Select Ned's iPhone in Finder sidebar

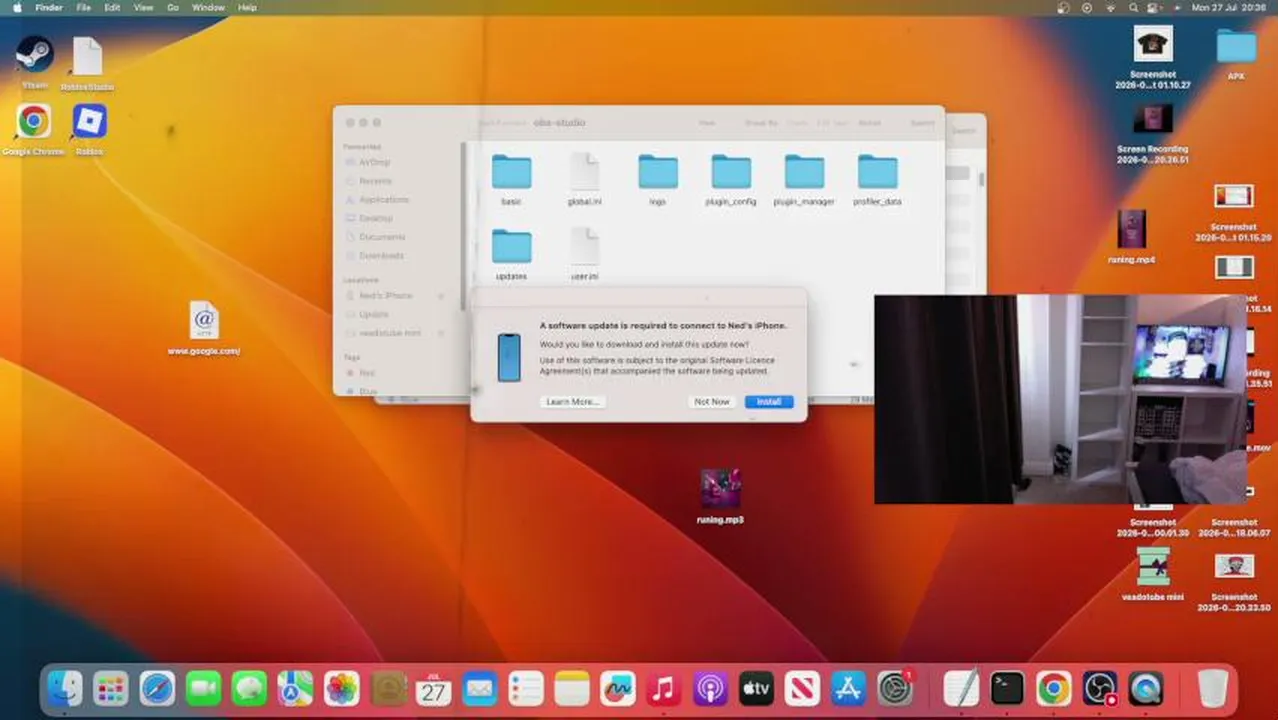385,296
